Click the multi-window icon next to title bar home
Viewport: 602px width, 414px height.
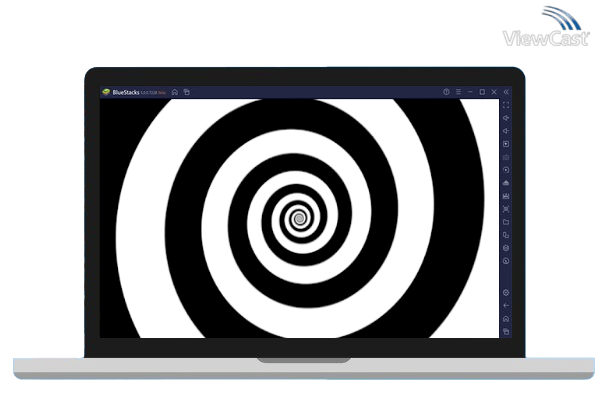[x=187, y=92]
